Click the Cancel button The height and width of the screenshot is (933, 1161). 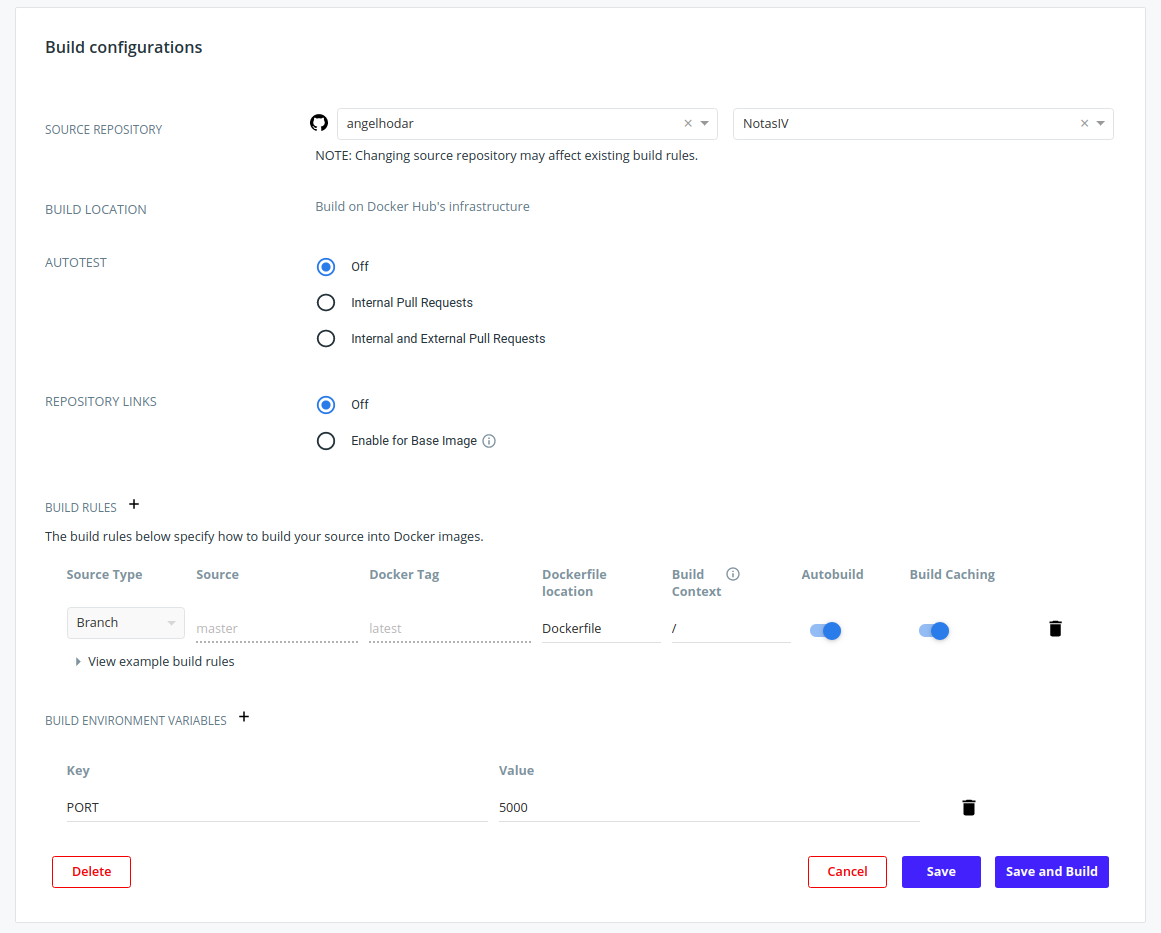(x=847, y=872)
